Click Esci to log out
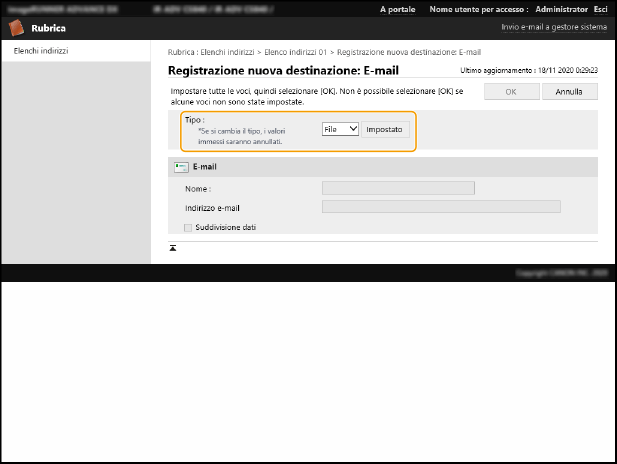Screen dimensions: 617x464 click(x=600, y=8)
